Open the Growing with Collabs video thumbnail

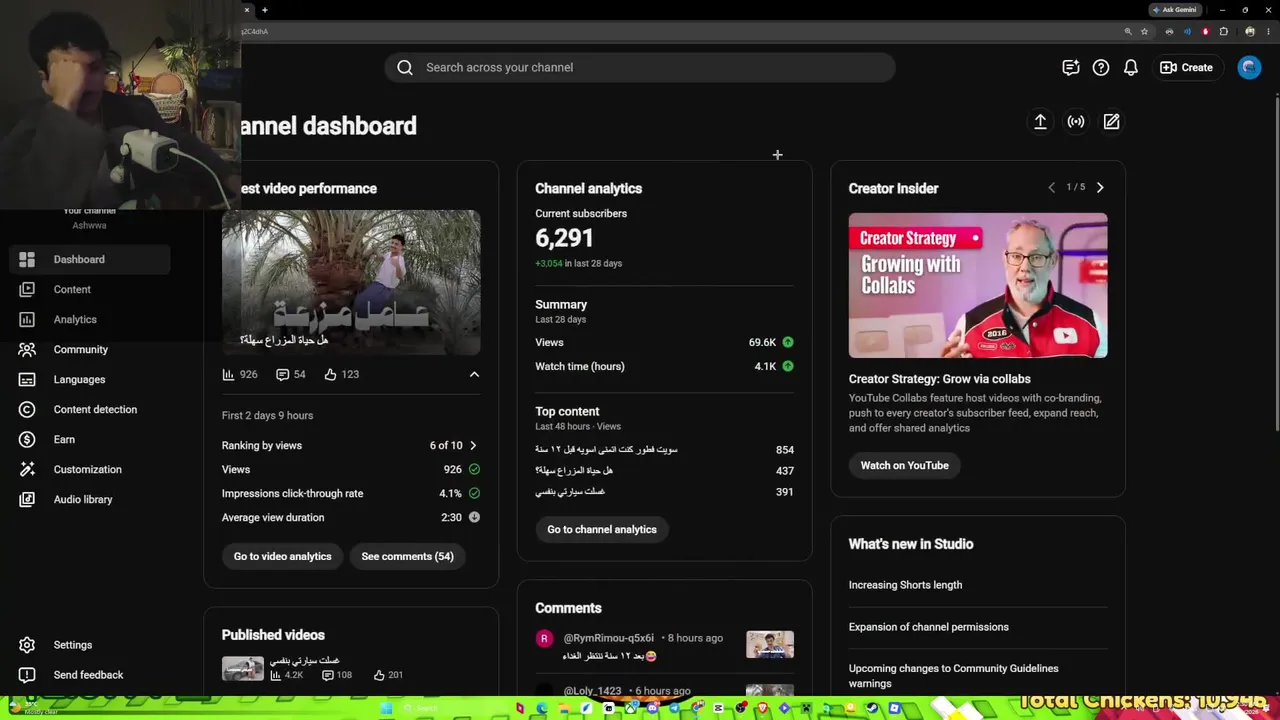(x=978, y=285)
